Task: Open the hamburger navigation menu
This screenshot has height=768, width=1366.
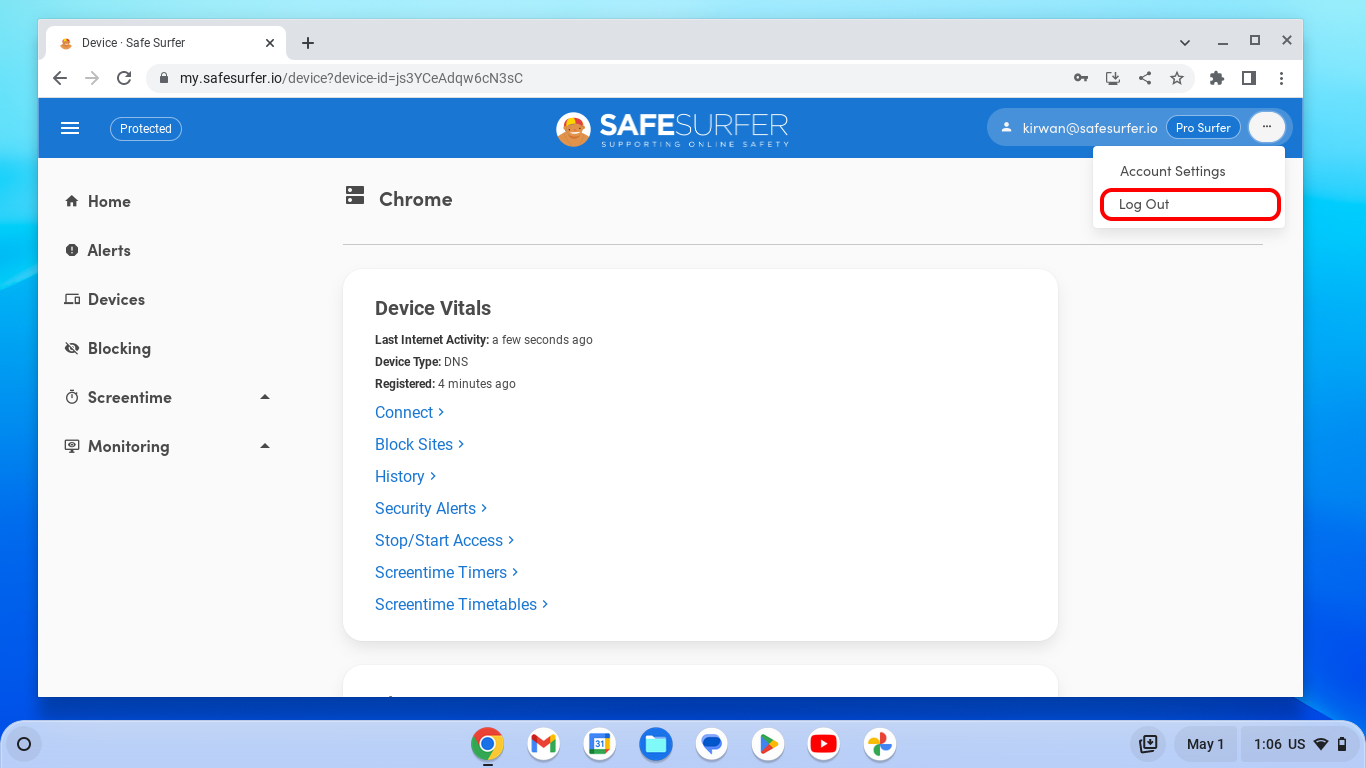Action: [70, 128]
